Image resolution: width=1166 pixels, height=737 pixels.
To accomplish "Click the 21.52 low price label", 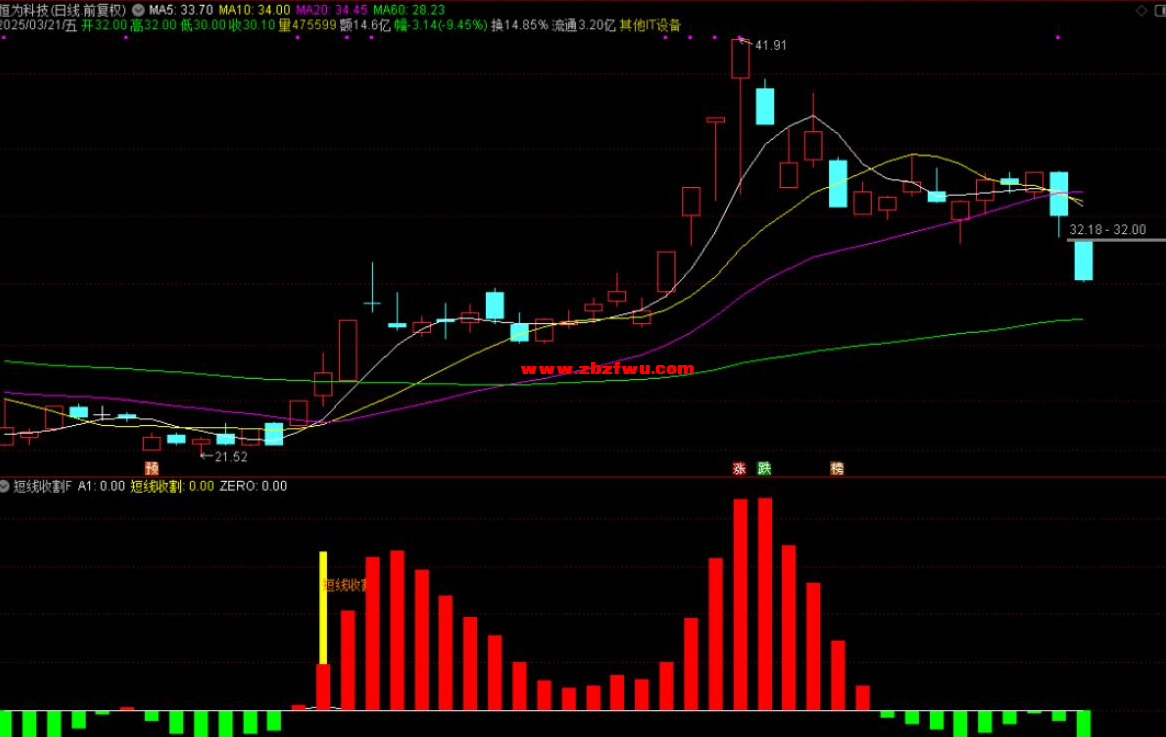I will 231,457.
